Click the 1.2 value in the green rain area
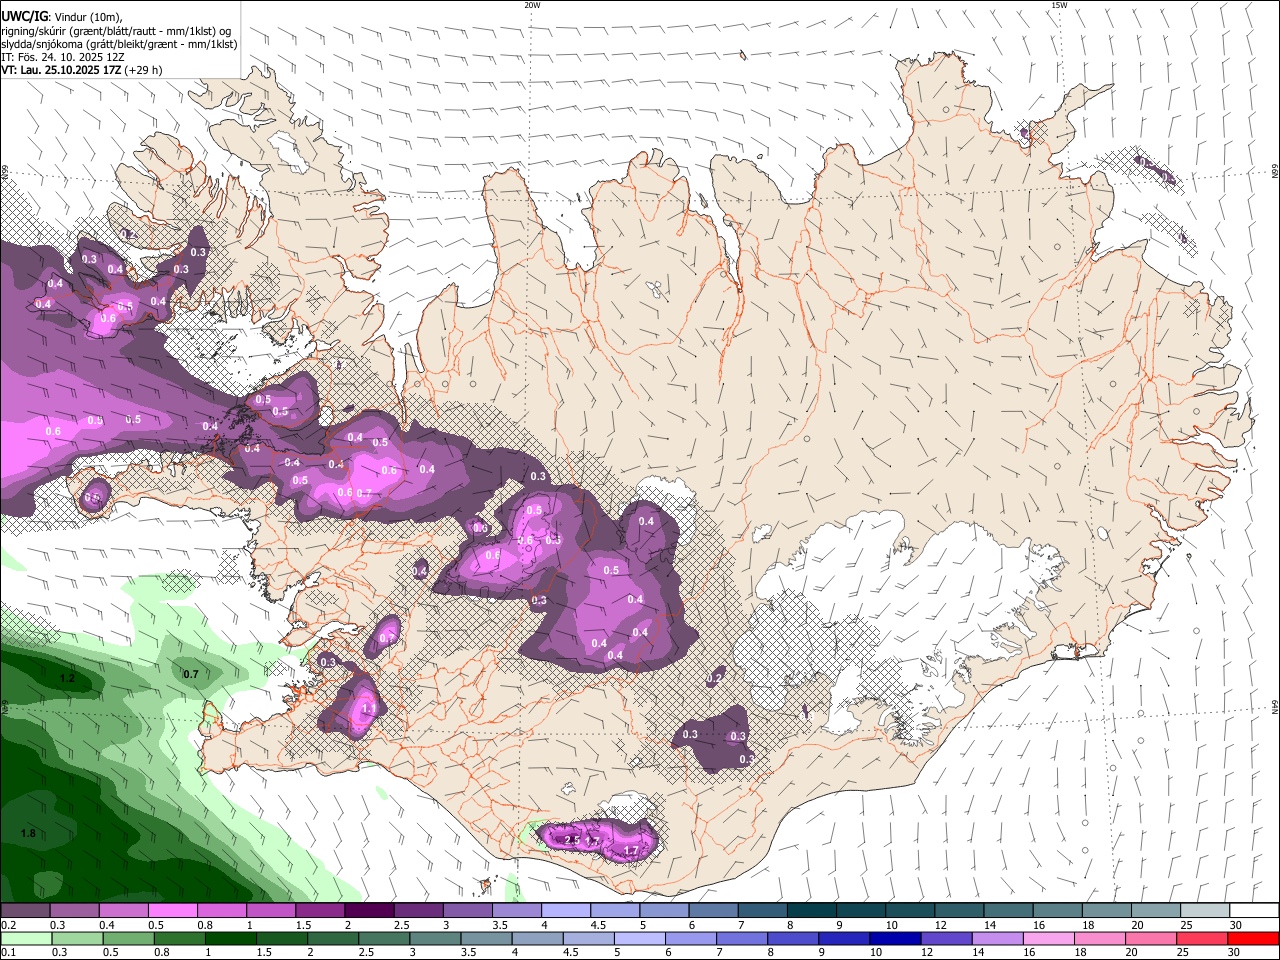1280x960 pixels. (x=67, y=678)
